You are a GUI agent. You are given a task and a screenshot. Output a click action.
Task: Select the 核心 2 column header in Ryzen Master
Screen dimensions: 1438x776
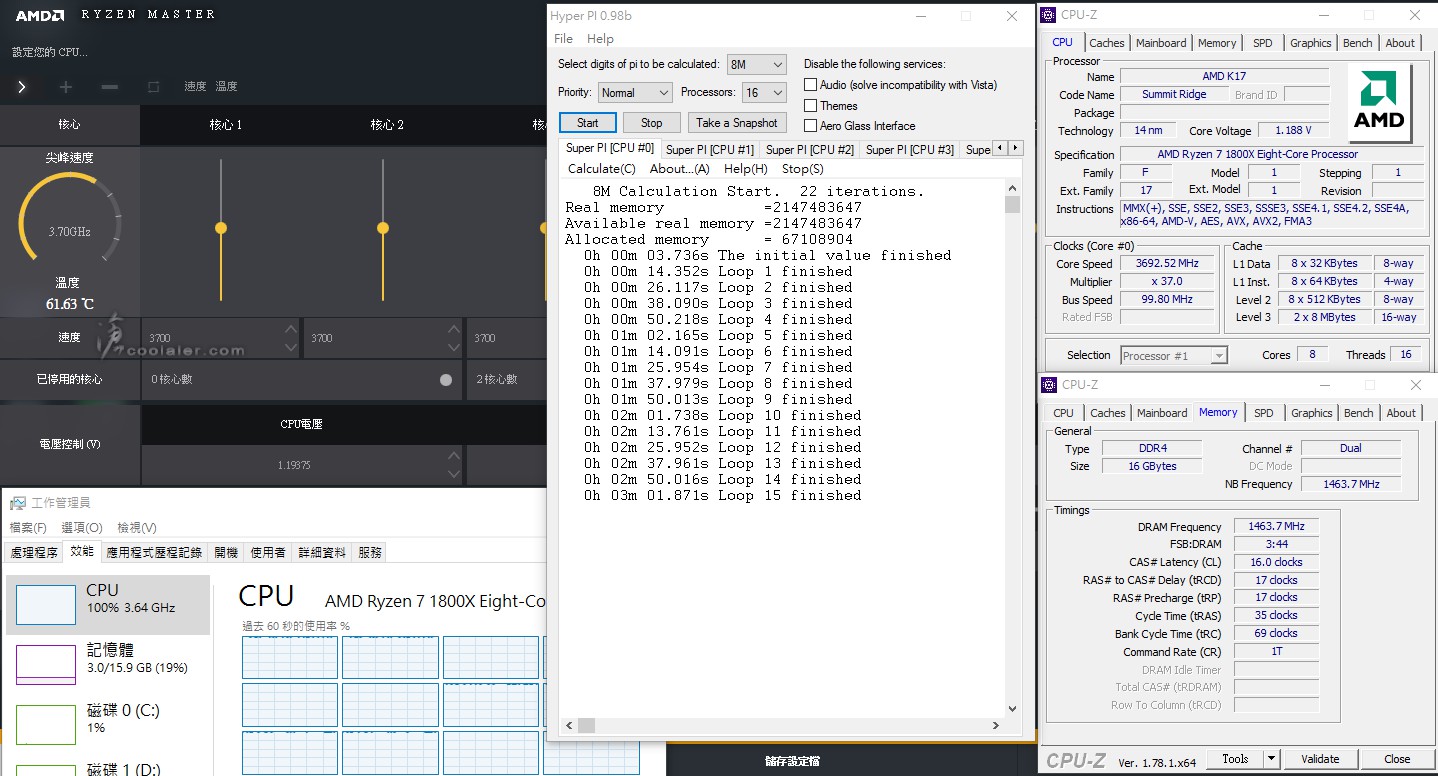(387, 125)
